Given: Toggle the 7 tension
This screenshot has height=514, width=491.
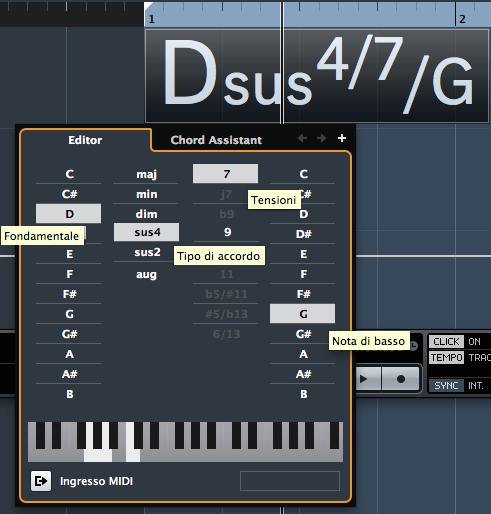Looking at the screenshot, I should pyautogui.click(x=226, y=174).
